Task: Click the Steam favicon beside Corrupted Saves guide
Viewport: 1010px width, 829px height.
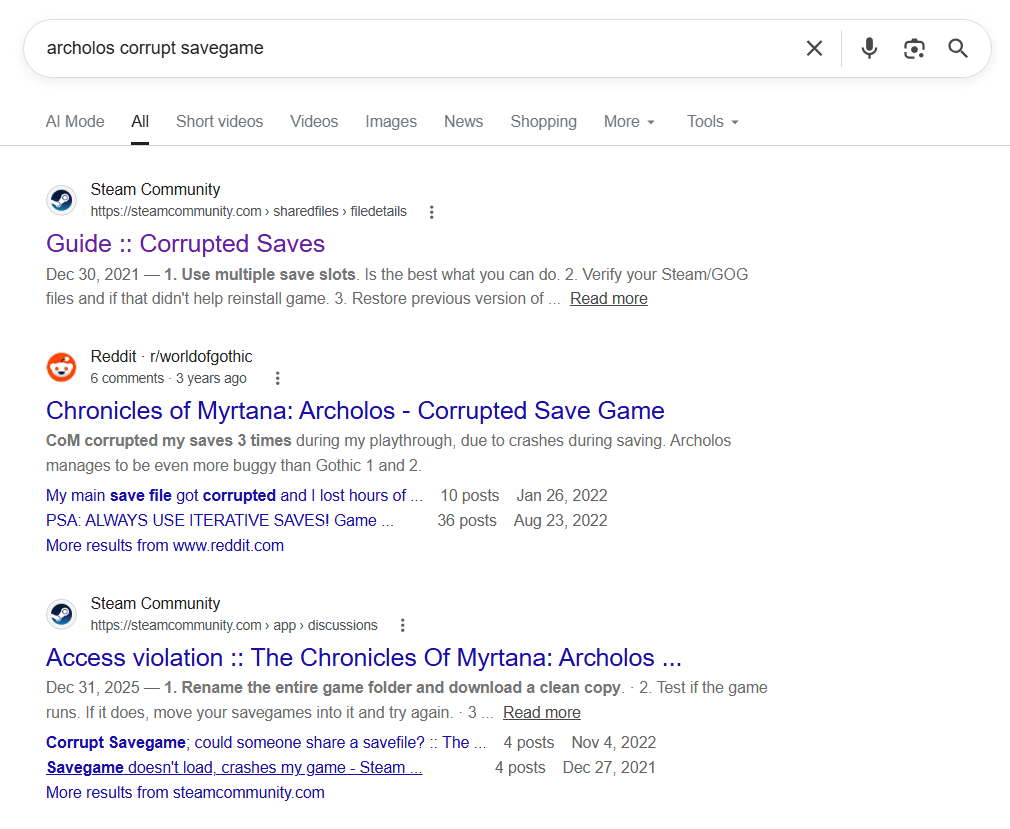Action: 62,200
